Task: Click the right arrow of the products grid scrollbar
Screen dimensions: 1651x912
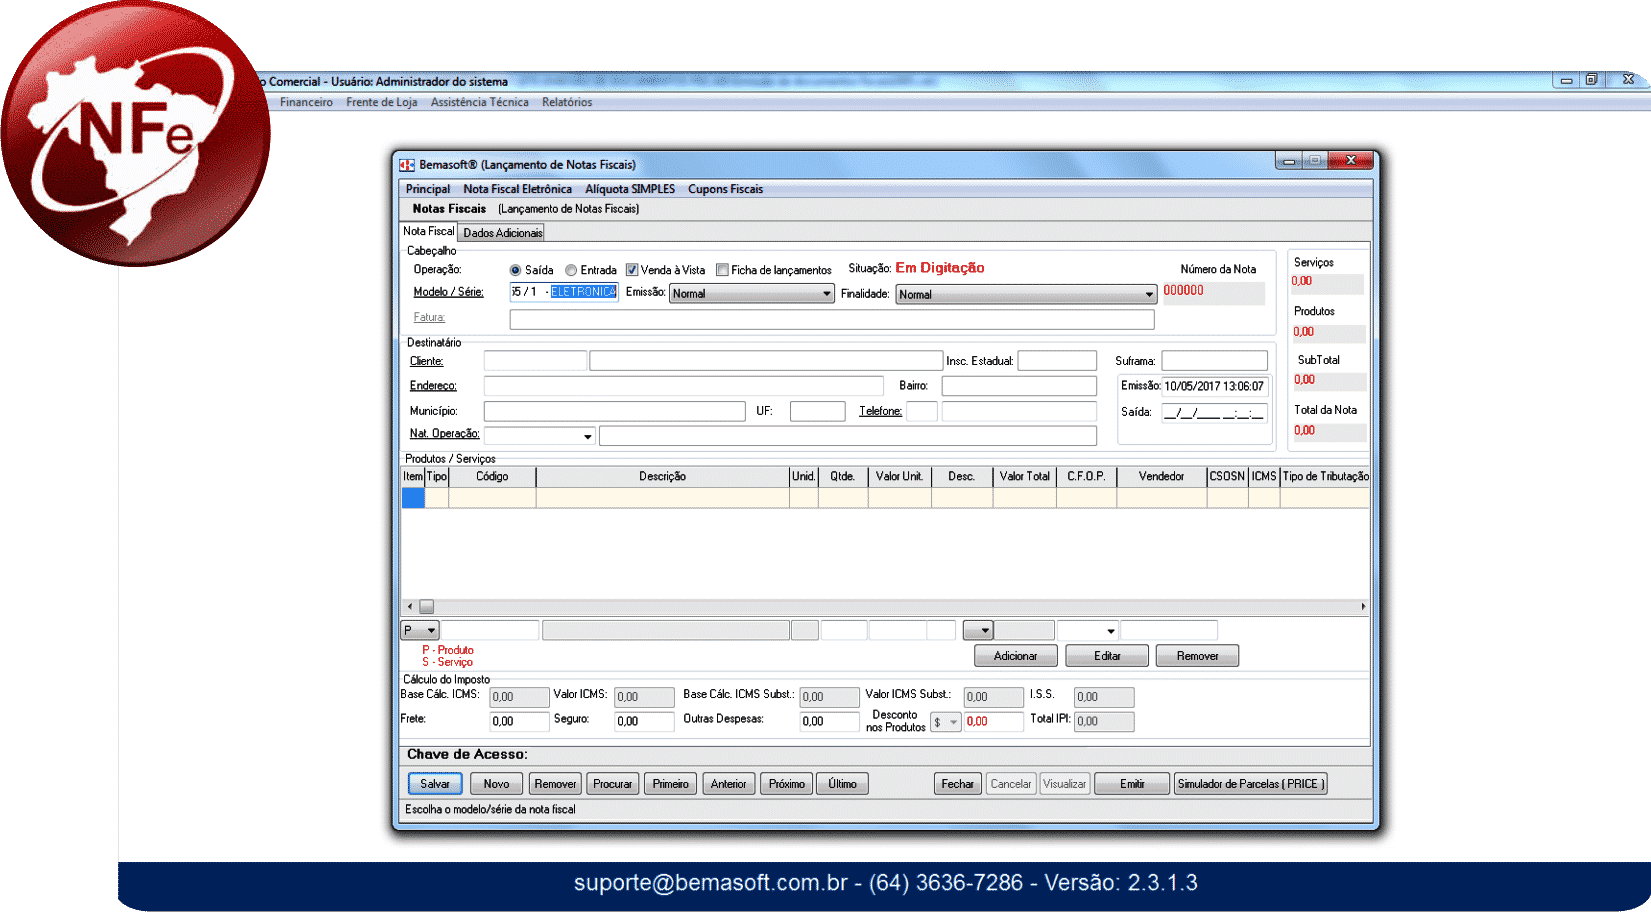Action: click(x=1363, y=607)
